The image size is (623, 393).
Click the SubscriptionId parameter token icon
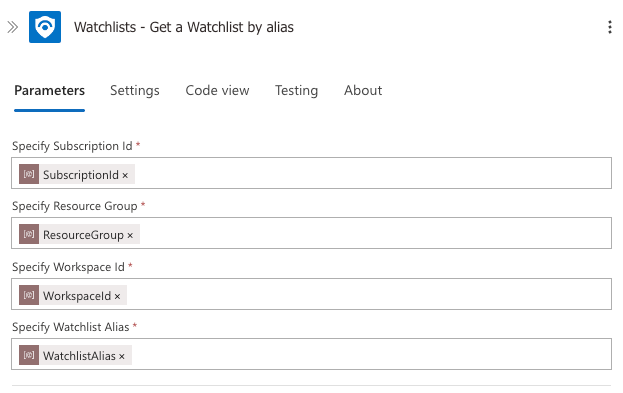tap(29, 174)
